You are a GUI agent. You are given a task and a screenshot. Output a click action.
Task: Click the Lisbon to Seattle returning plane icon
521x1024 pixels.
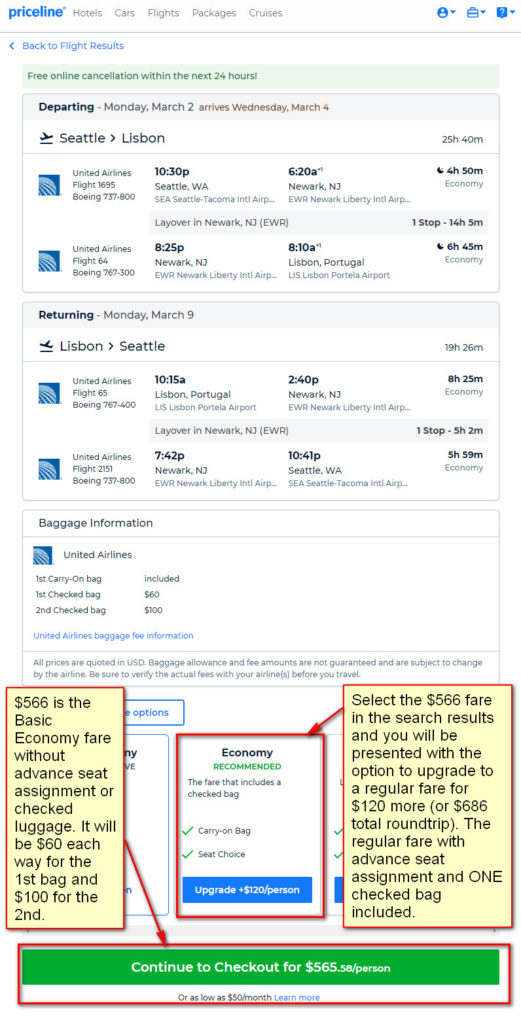coord(46,346)
